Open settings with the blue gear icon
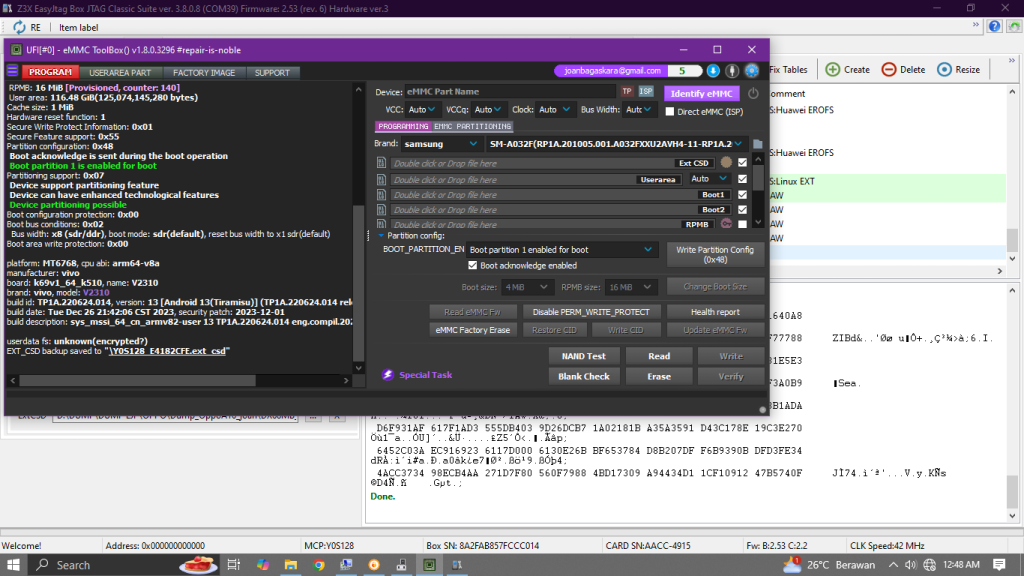Viewport: 1024px width, 576px height. (752, 71)
